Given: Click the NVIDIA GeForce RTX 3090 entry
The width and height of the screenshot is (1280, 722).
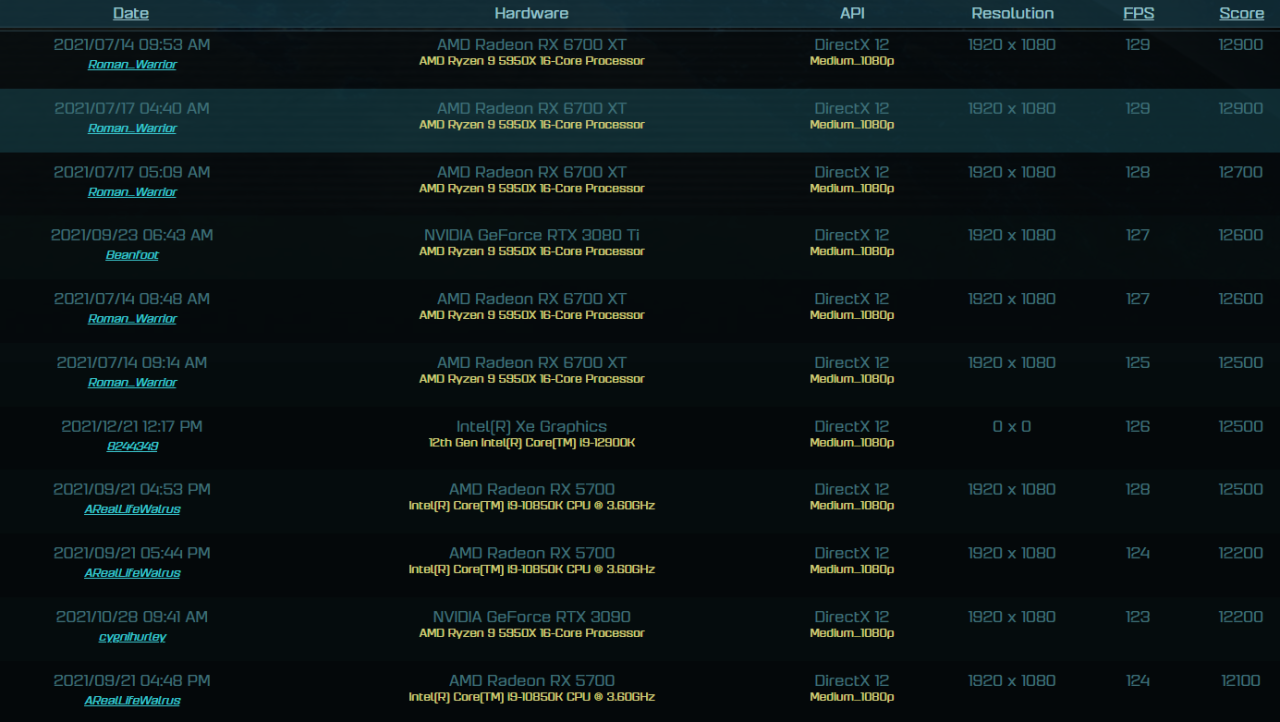Looking at the screenshot, I should point(531,617).
